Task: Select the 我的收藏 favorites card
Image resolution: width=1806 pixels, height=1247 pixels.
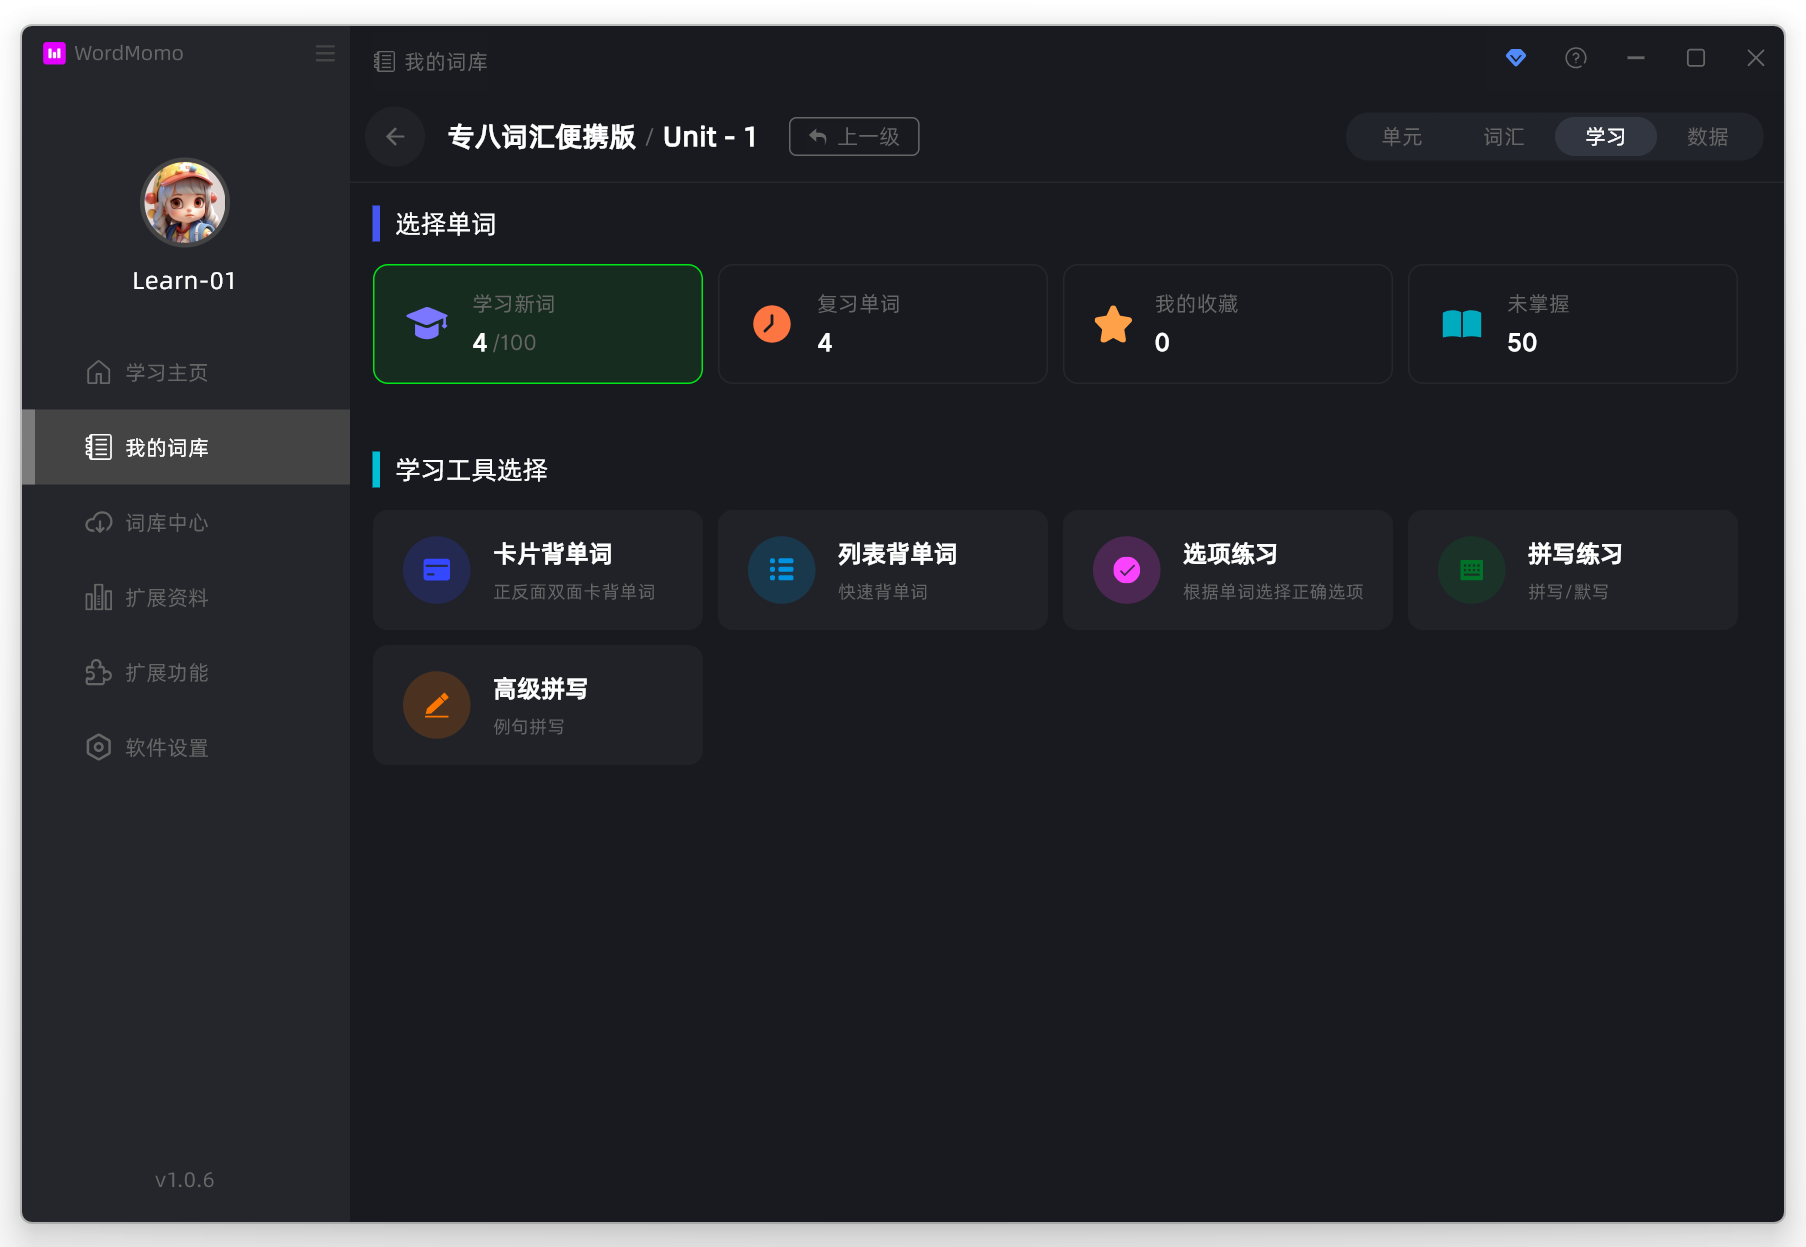Action: tap(1227, 324)
